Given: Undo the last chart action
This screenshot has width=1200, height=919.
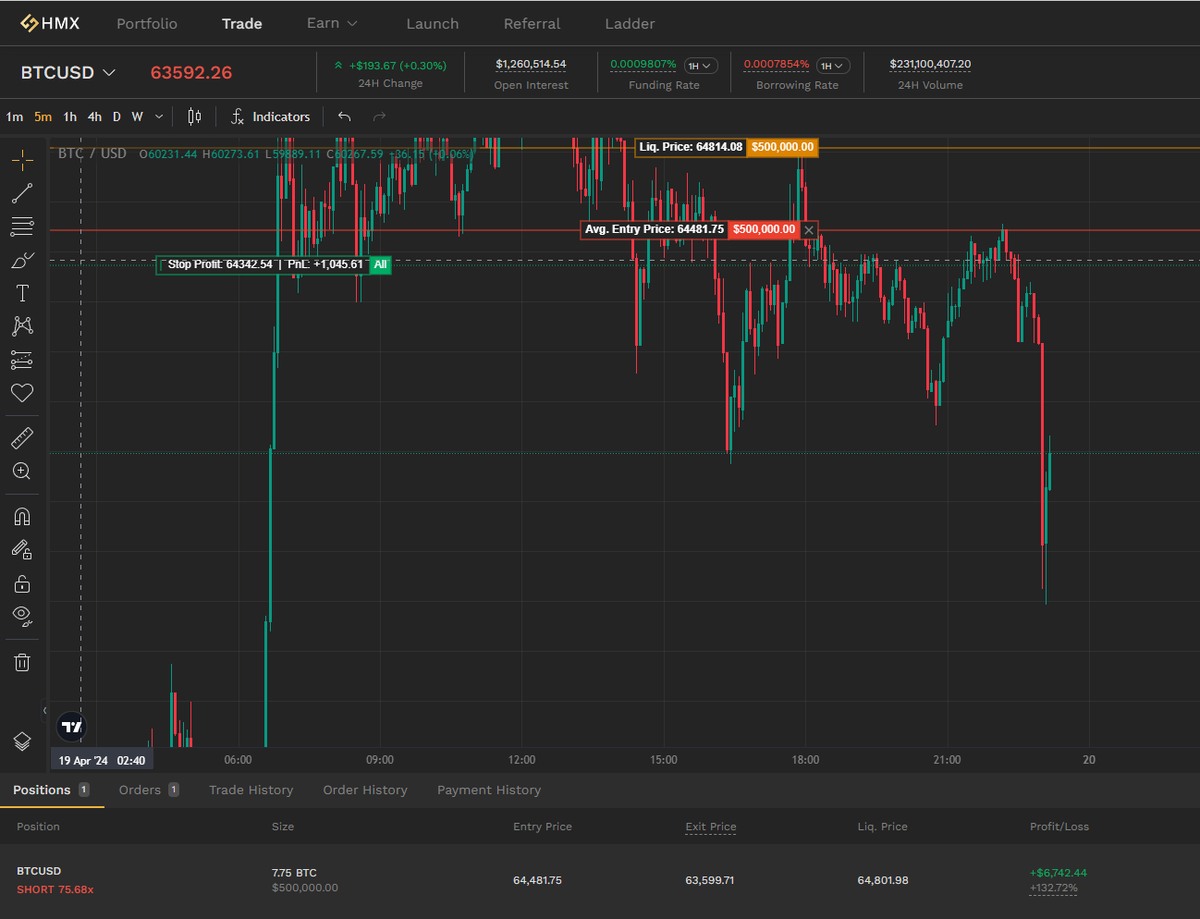Looking at the screenshot, I should click(344, 117).
